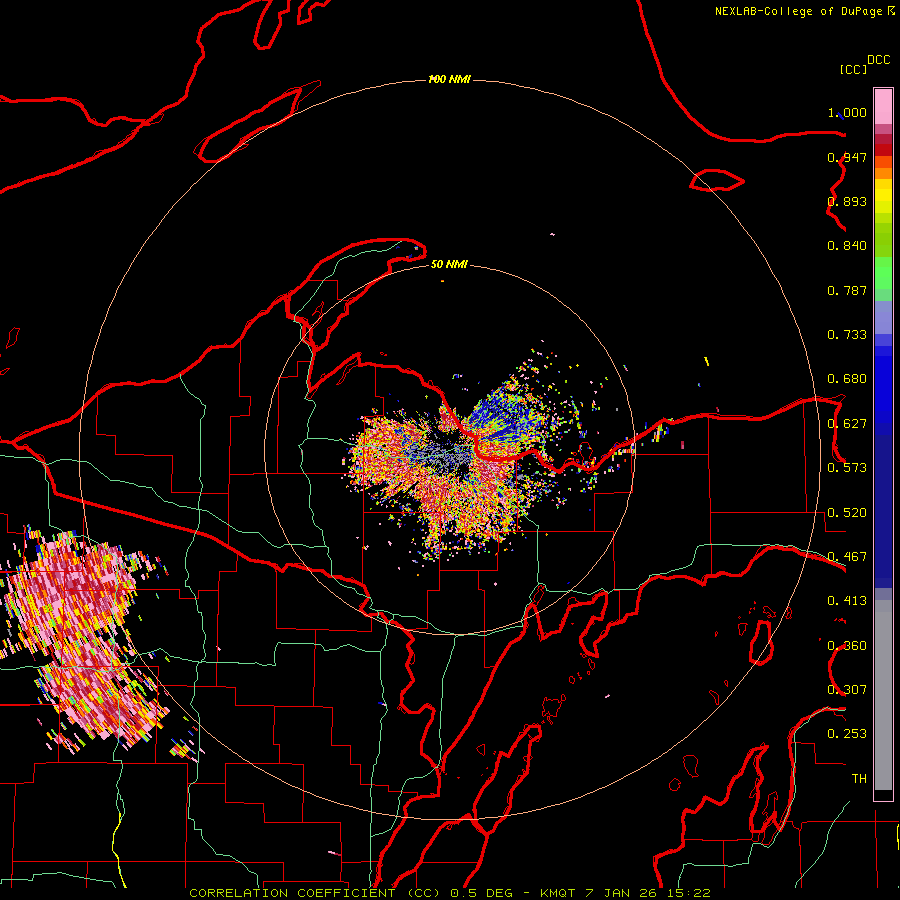
Task: Click the 50 NMI range ring label
Action: point(449,264)
